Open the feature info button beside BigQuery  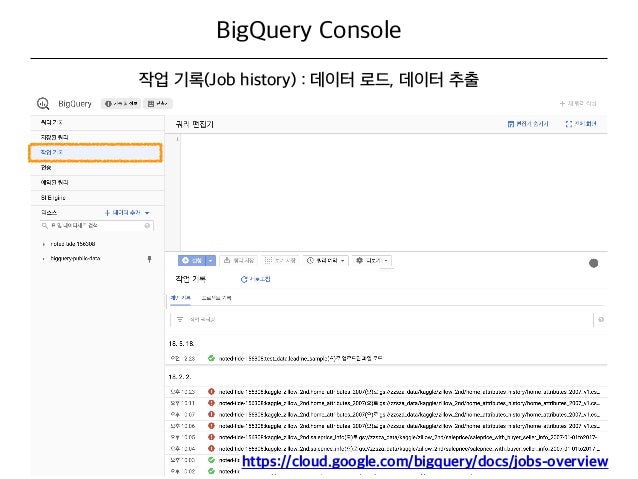point(121,104)
